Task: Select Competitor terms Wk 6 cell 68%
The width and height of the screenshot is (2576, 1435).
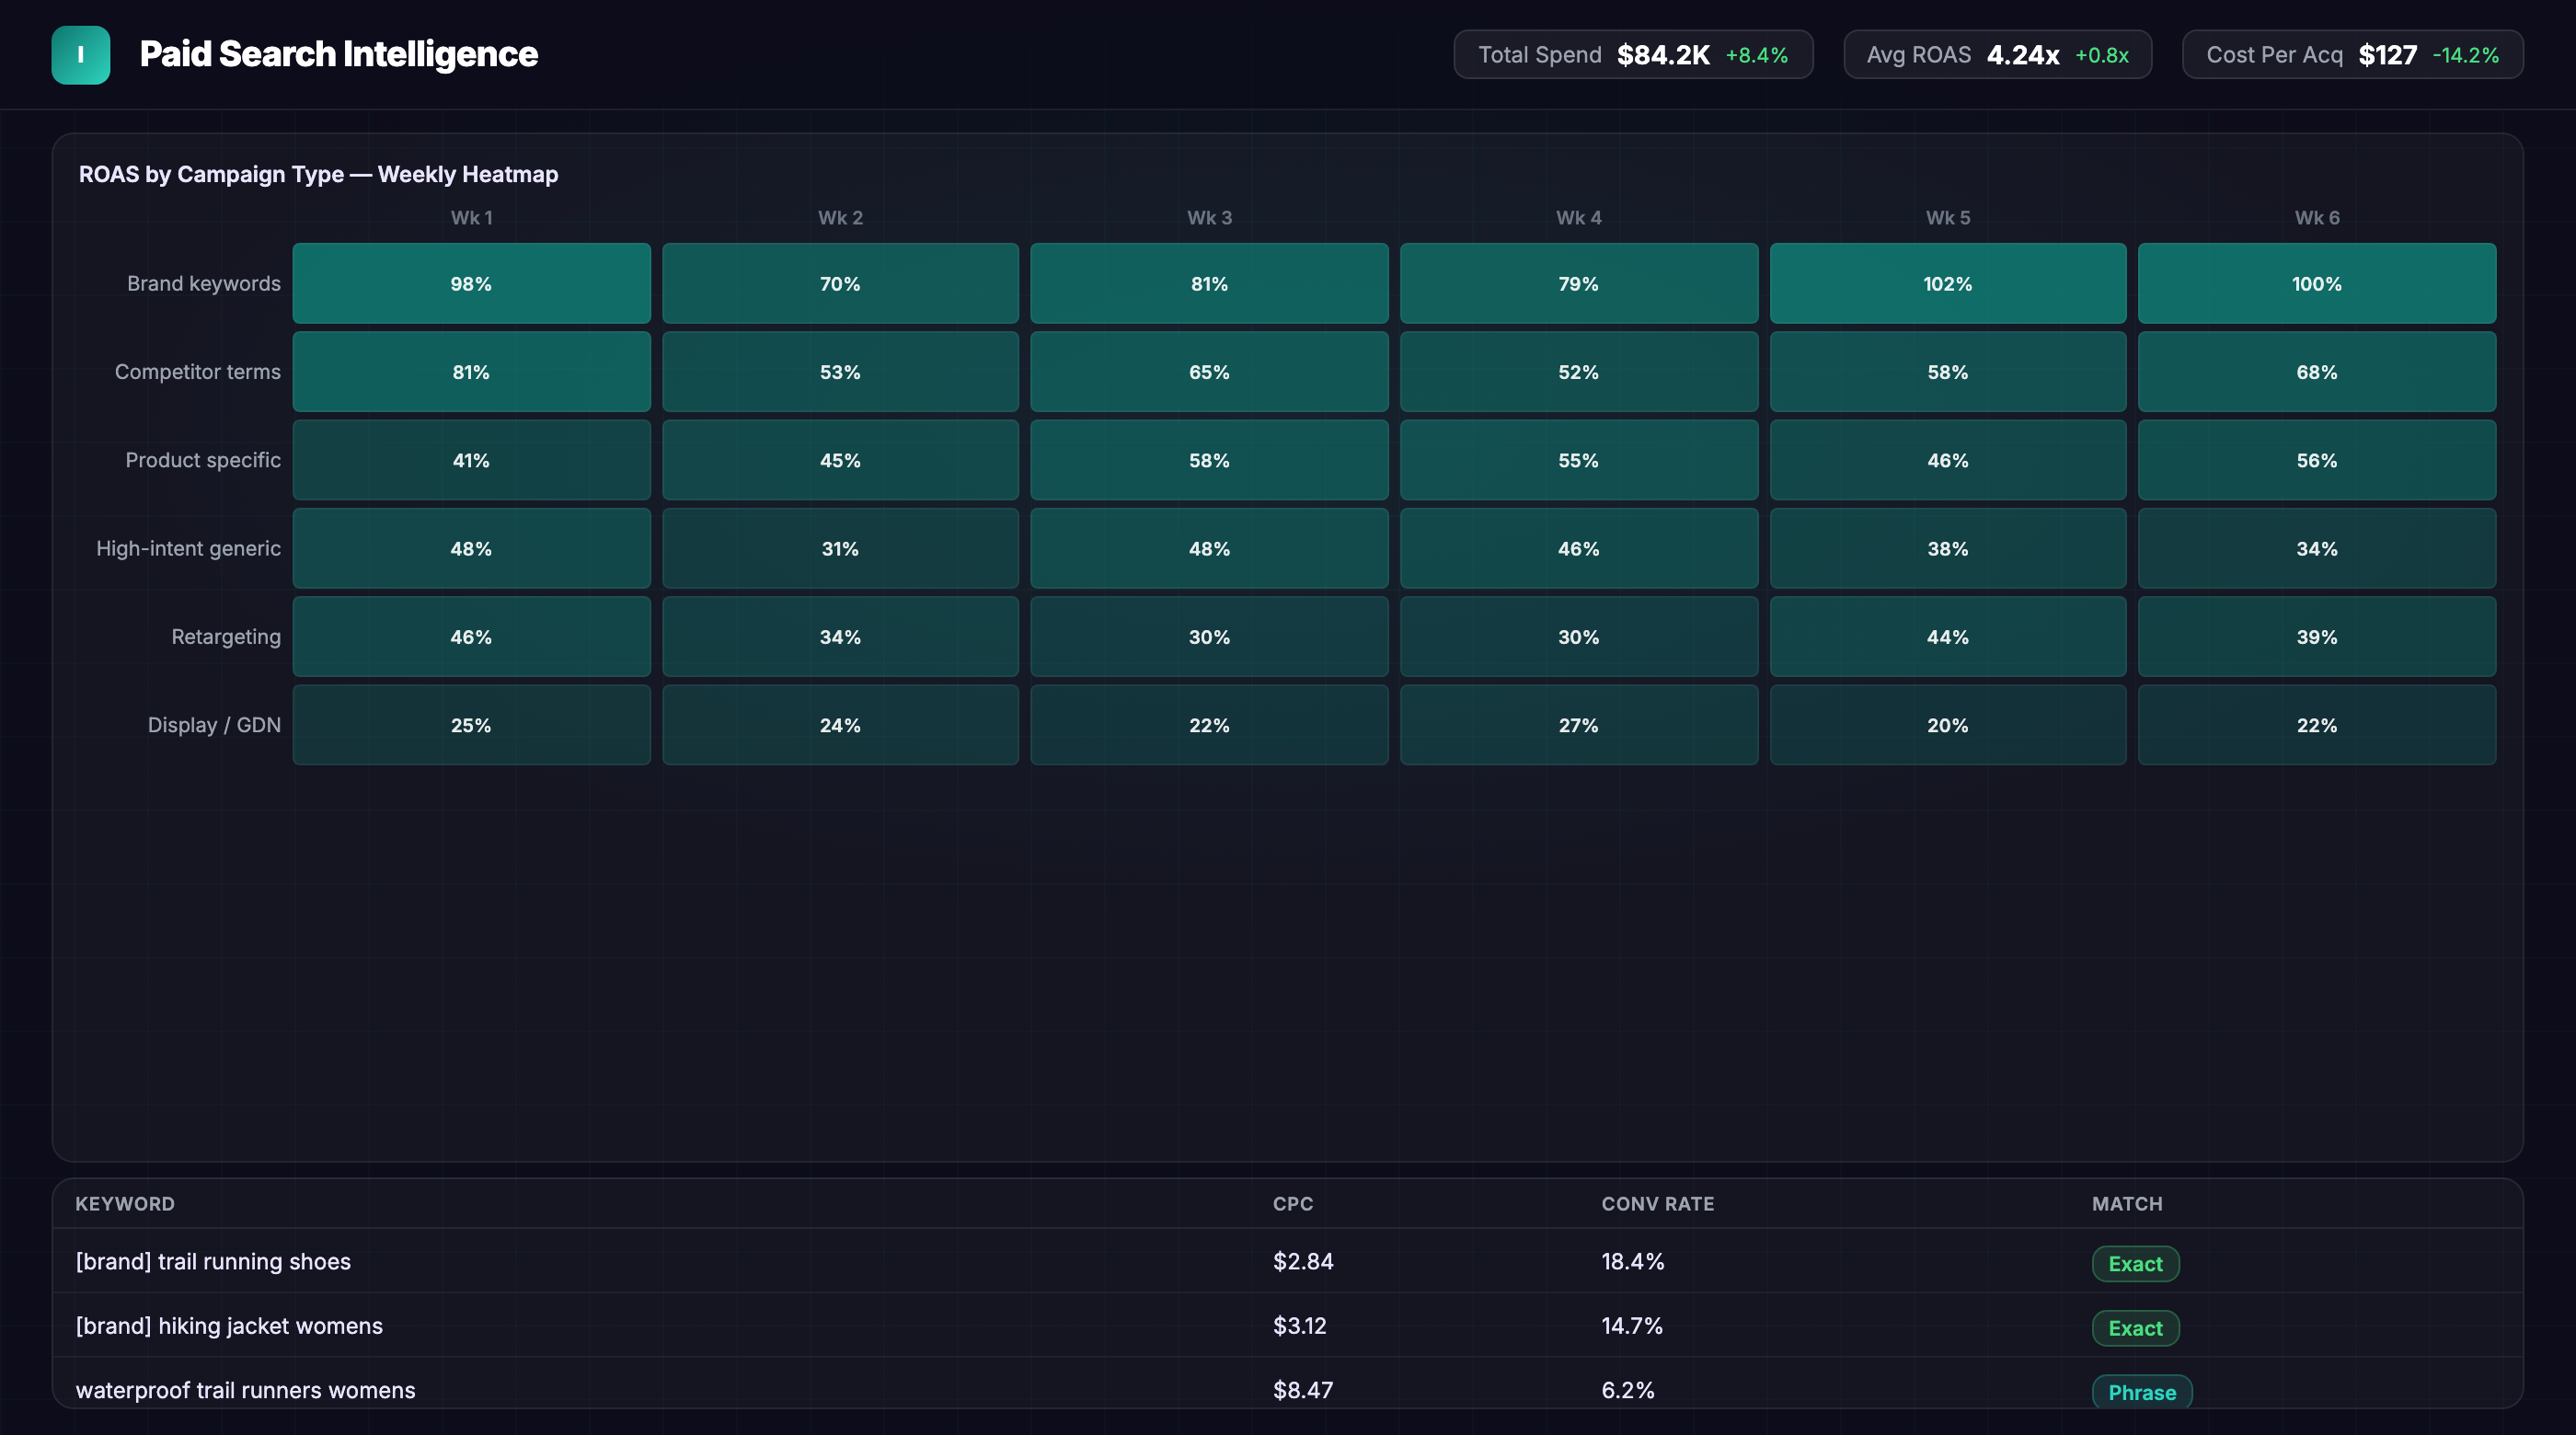Action: pyautogui.click(x=2317, y=372)
